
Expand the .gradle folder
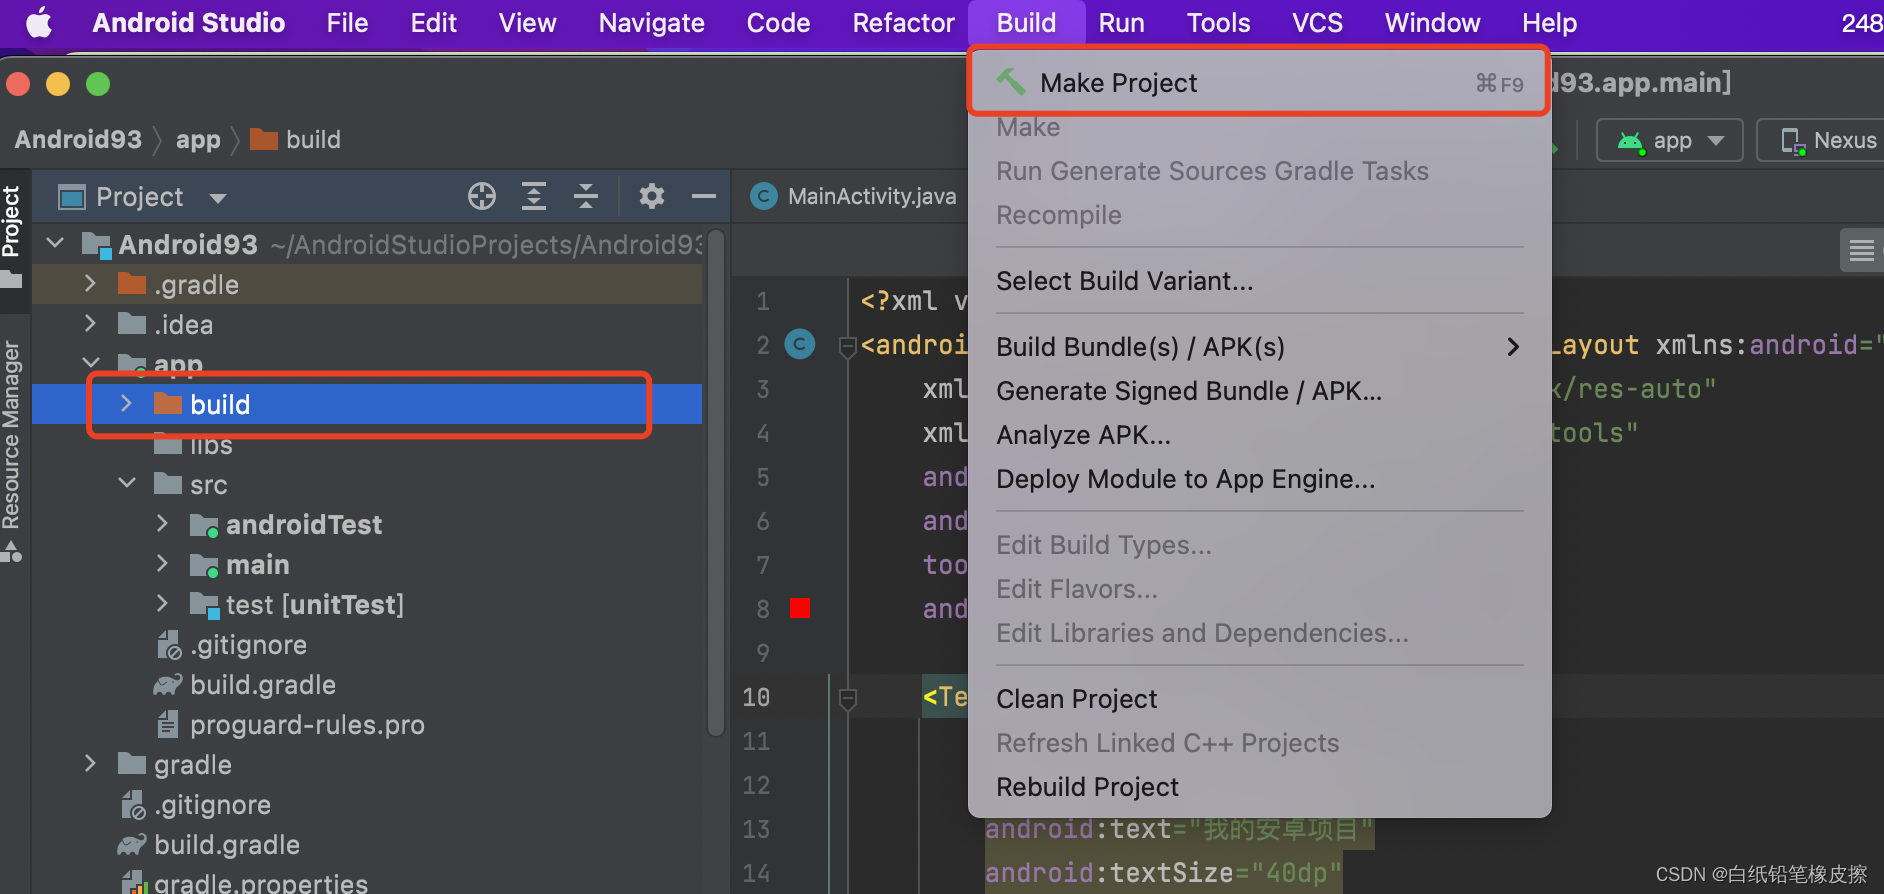90,284
